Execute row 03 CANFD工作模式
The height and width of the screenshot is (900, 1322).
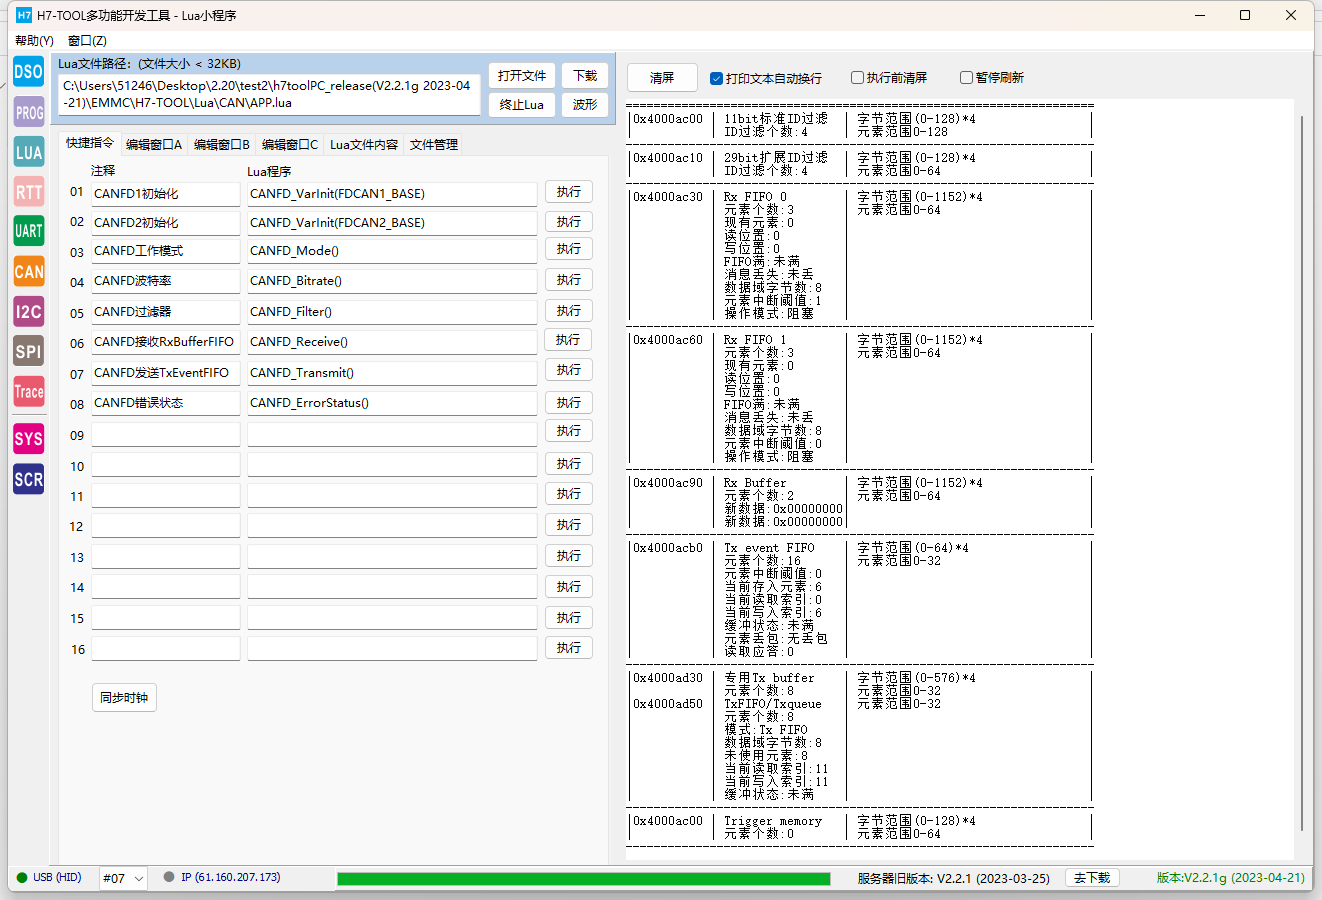[569, 249]
